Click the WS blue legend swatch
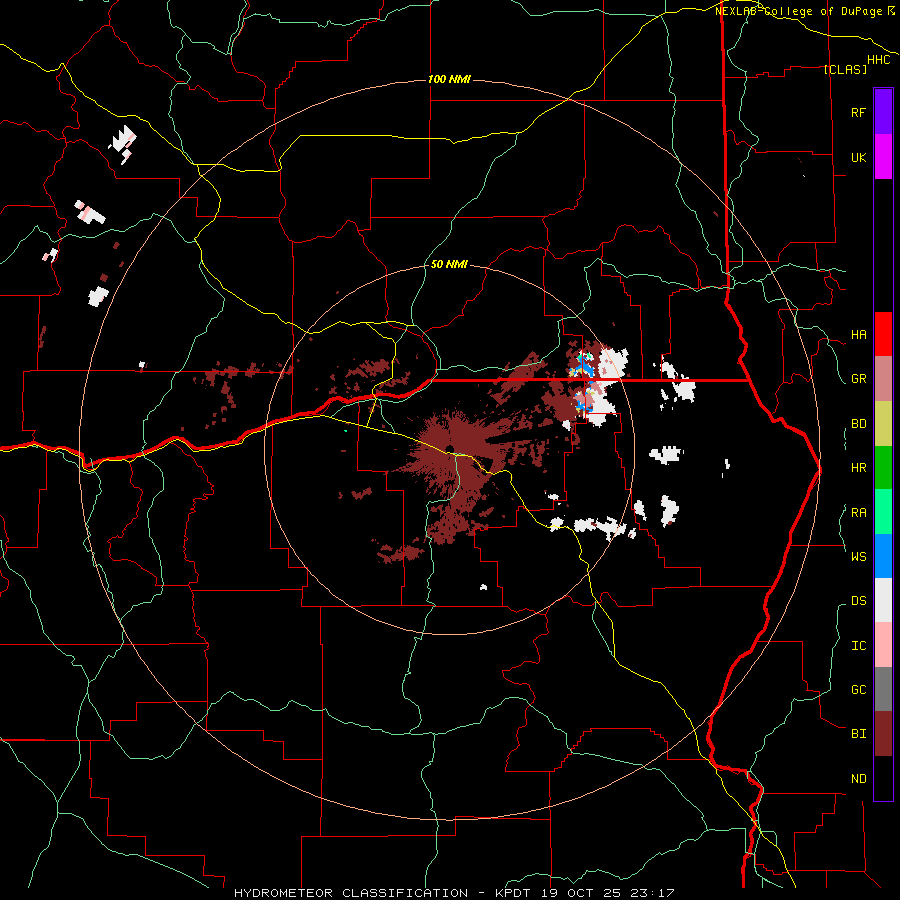The height and width of the screenshot is (900, 900). click(x=883, y=556)
